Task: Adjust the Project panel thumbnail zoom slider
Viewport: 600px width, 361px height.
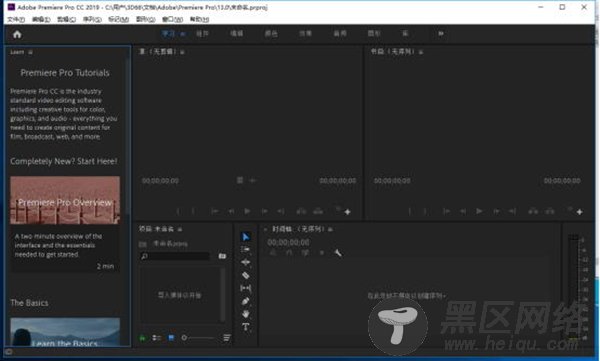Action: 198,338
